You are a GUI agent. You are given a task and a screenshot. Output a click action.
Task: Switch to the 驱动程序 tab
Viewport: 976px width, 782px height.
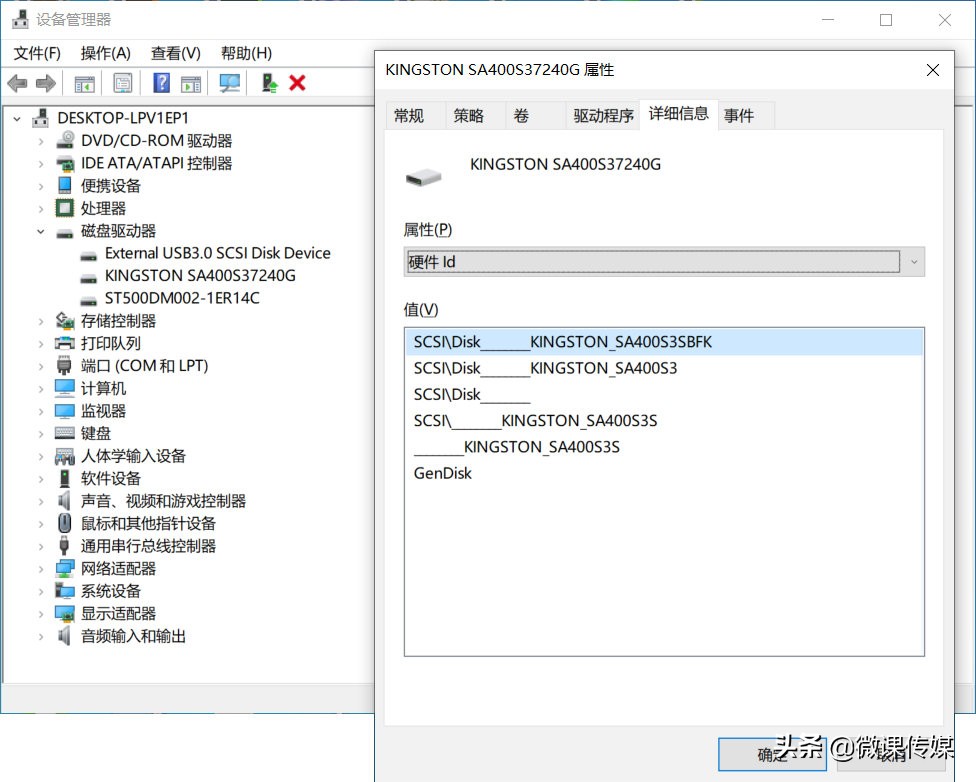(603, 116)
